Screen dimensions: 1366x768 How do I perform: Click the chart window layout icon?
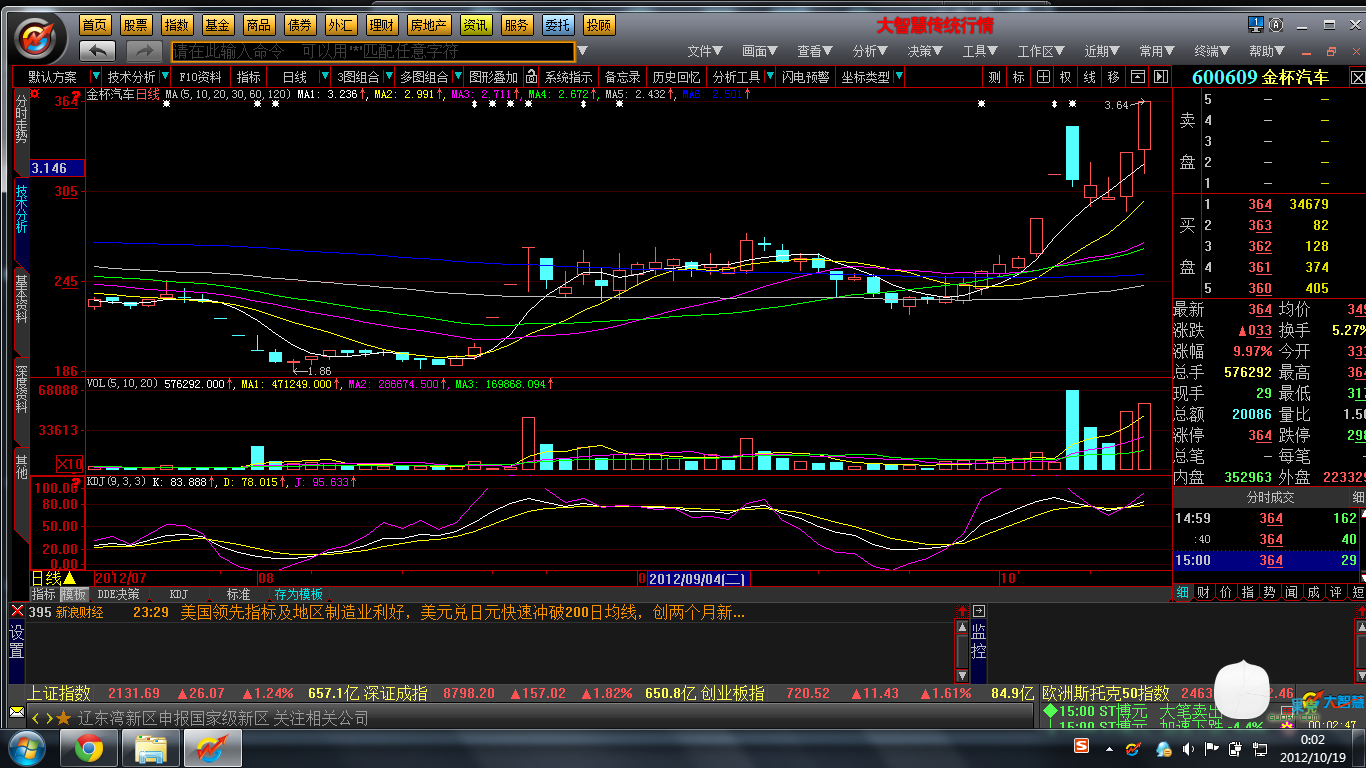1137,76
